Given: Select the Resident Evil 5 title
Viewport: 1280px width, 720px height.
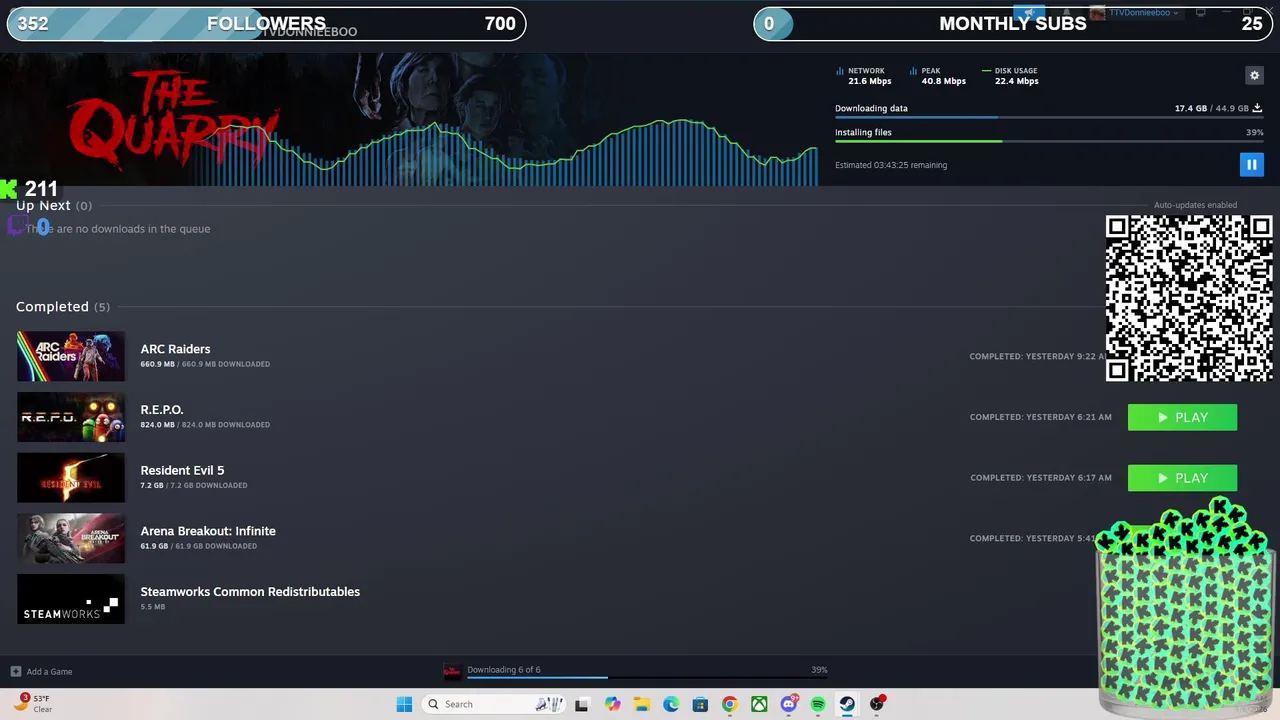Looking at the screenshot, I should (x=182, y=470).
